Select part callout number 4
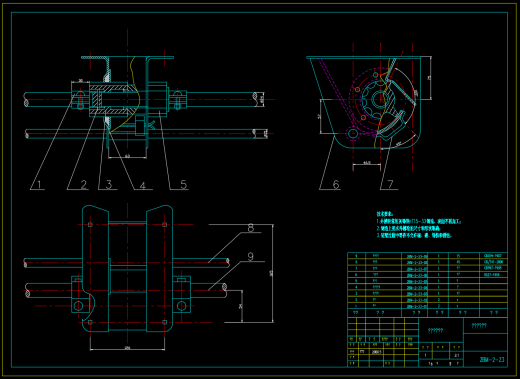520x379 pixels. (143, 185)
